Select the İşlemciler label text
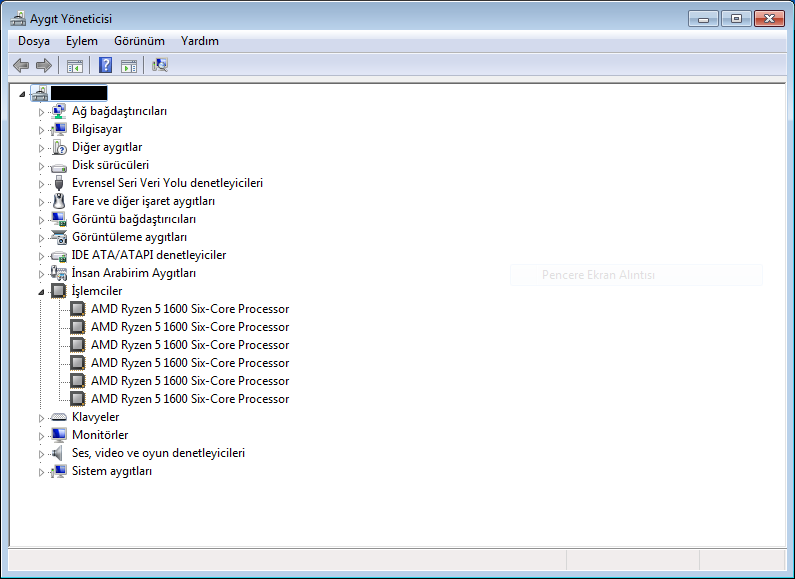Screen dimensions: 795x579 (x=97, y=291)
